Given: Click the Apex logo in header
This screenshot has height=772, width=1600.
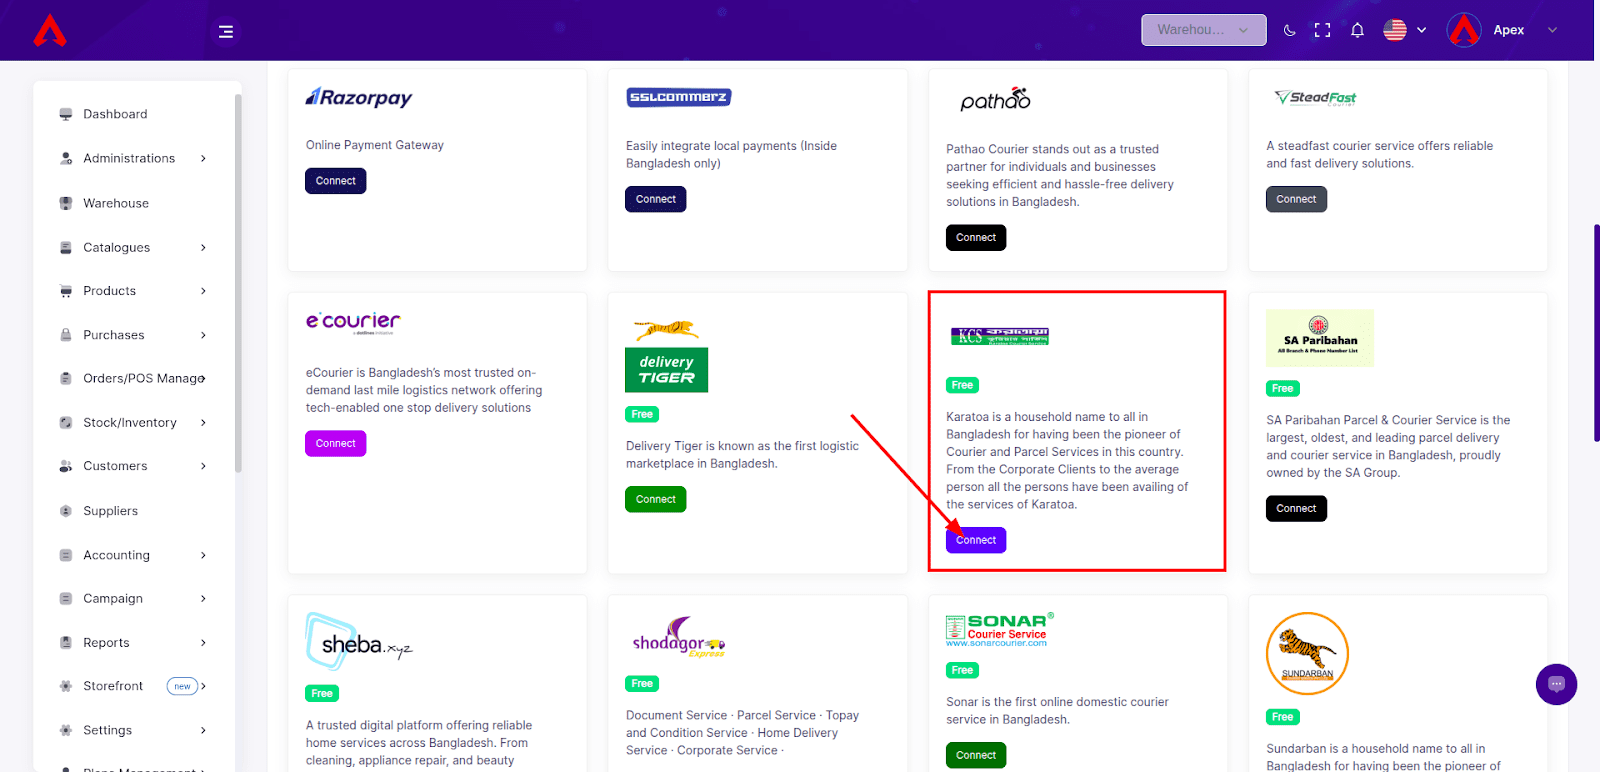Looking at the screenshot, I should [50, 31].
